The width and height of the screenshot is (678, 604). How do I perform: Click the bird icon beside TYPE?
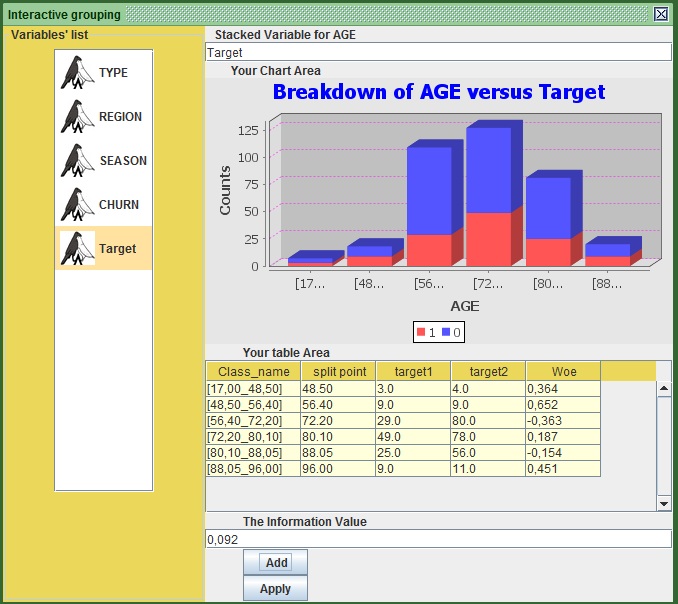[x=77, y=73]
